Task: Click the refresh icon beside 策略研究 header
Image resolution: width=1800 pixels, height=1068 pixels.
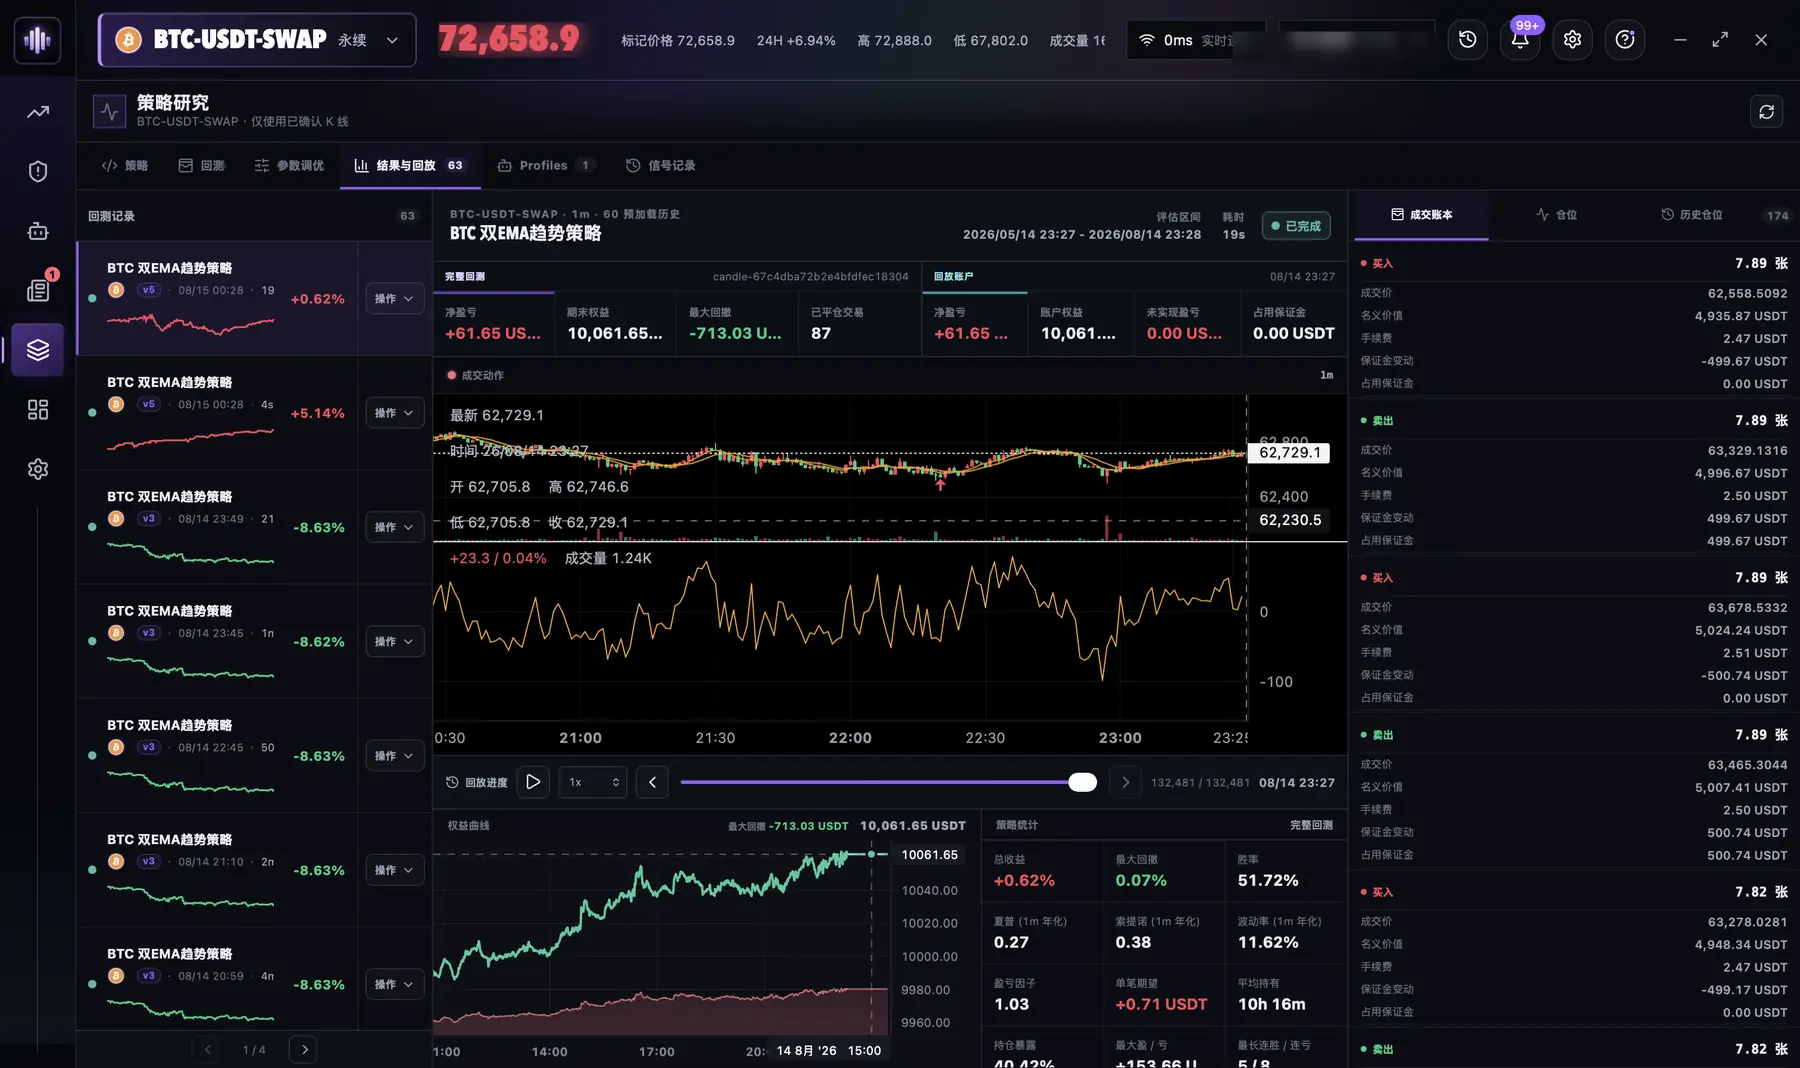Action: (1767, 111)
